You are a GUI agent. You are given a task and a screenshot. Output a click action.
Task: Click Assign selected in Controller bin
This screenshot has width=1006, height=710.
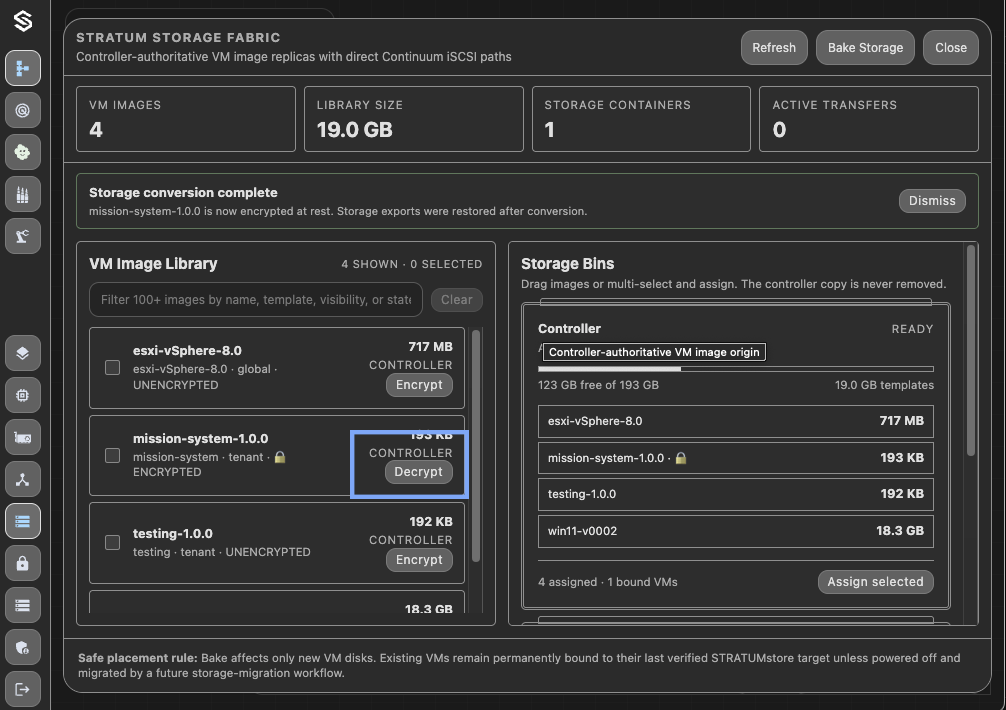click(x=875, y=582)
